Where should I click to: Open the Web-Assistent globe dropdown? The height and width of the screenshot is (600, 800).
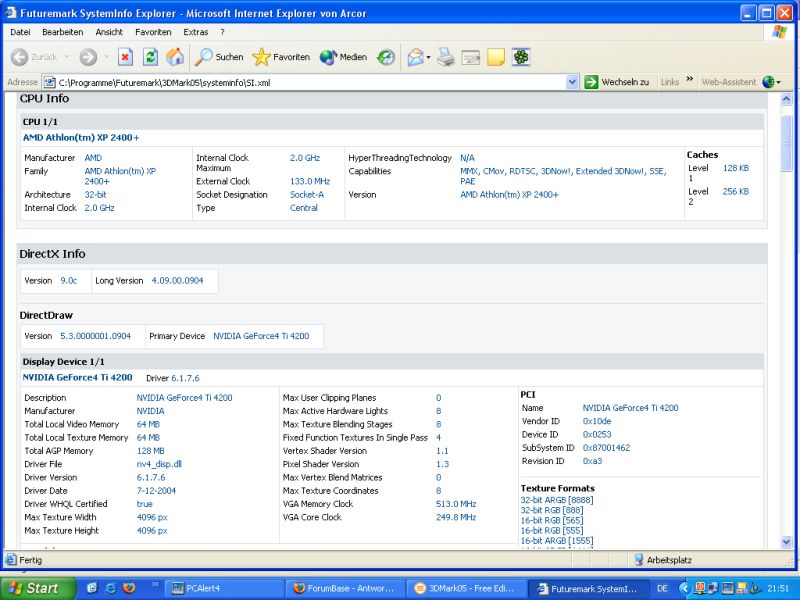tap(771, 82)
